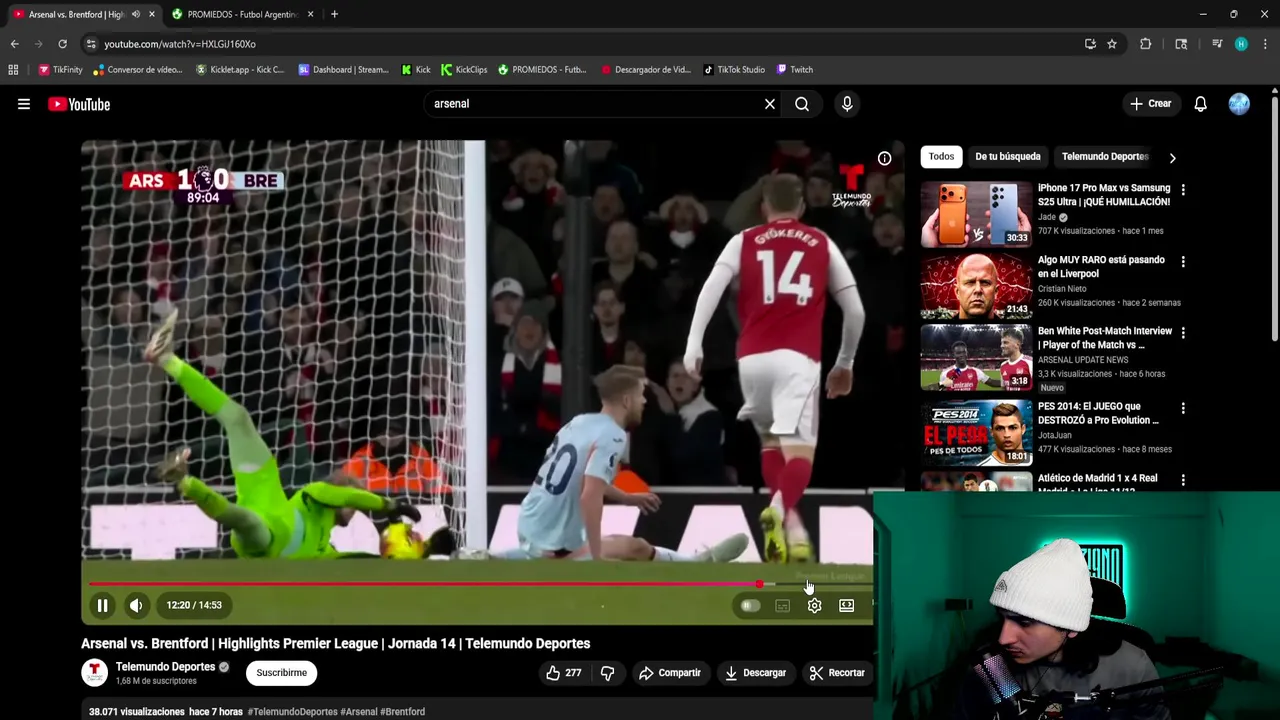Open the Dashboard Stream bookmark
1280x720 pixels.
[344, 70]
